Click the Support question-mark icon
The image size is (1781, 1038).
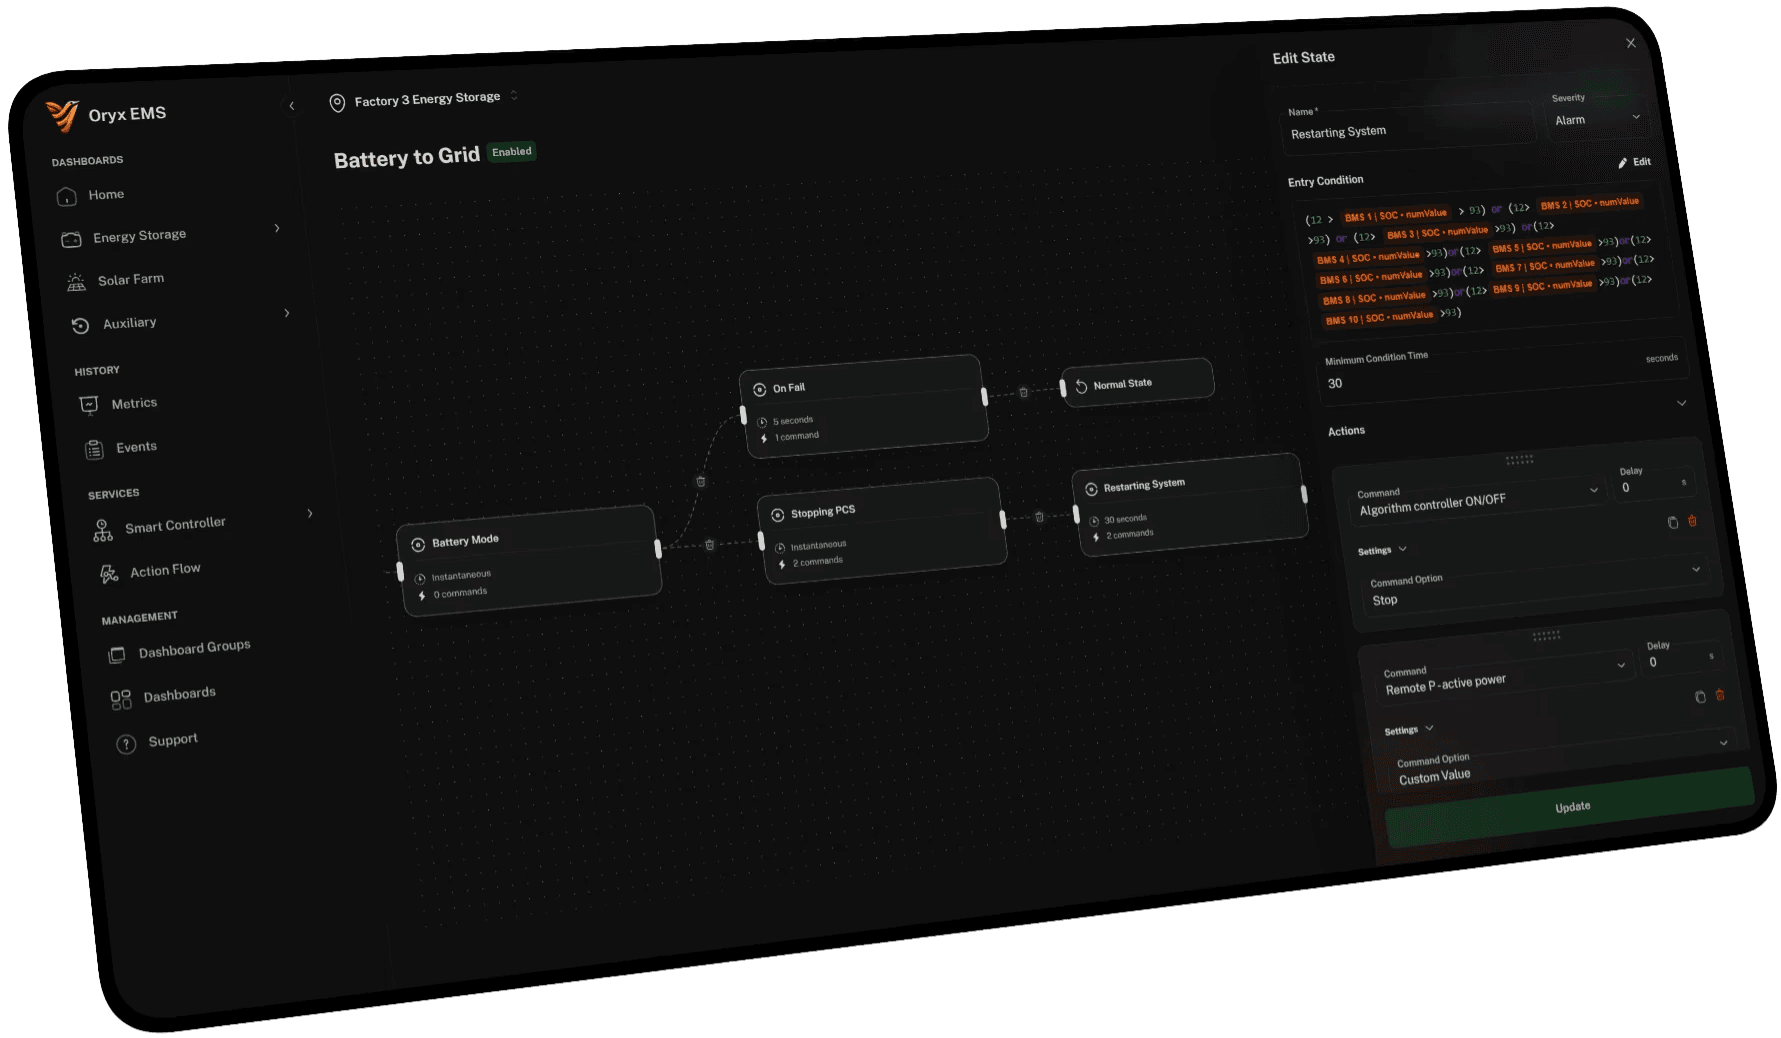coord(126,744)
